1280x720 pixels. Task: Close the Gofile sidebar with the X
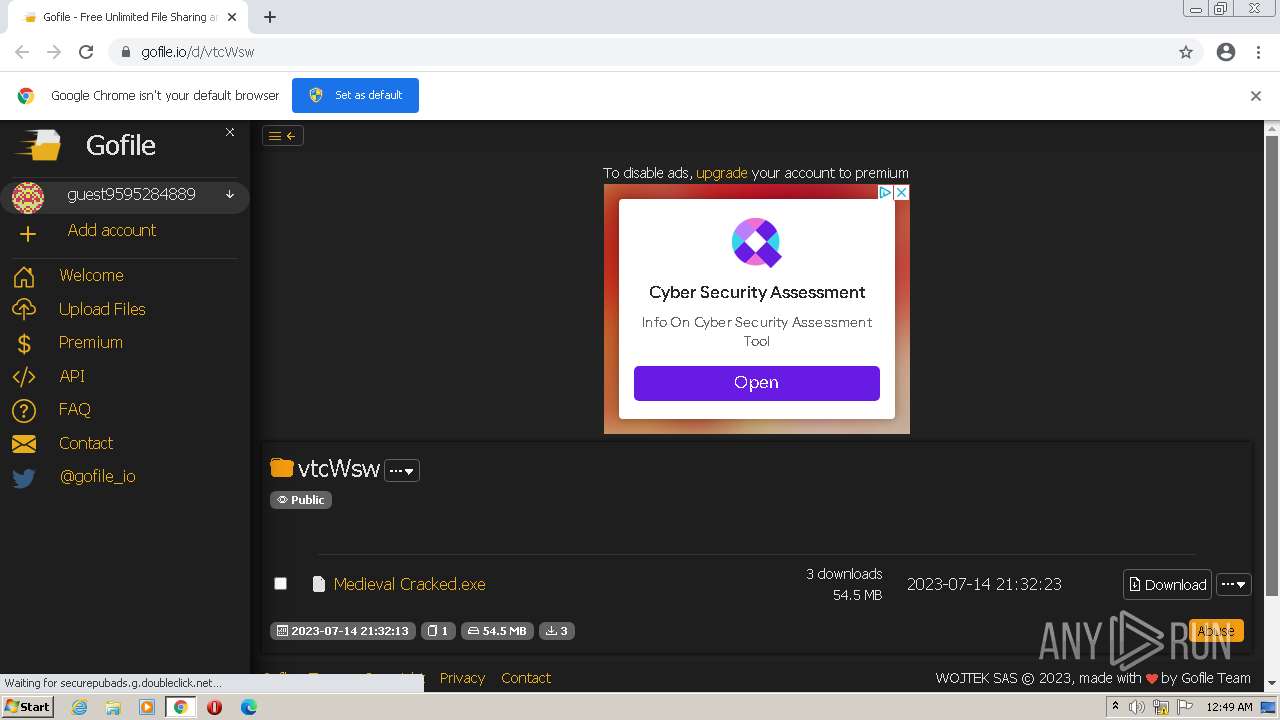pyautogui.click(x=230, y=132)
